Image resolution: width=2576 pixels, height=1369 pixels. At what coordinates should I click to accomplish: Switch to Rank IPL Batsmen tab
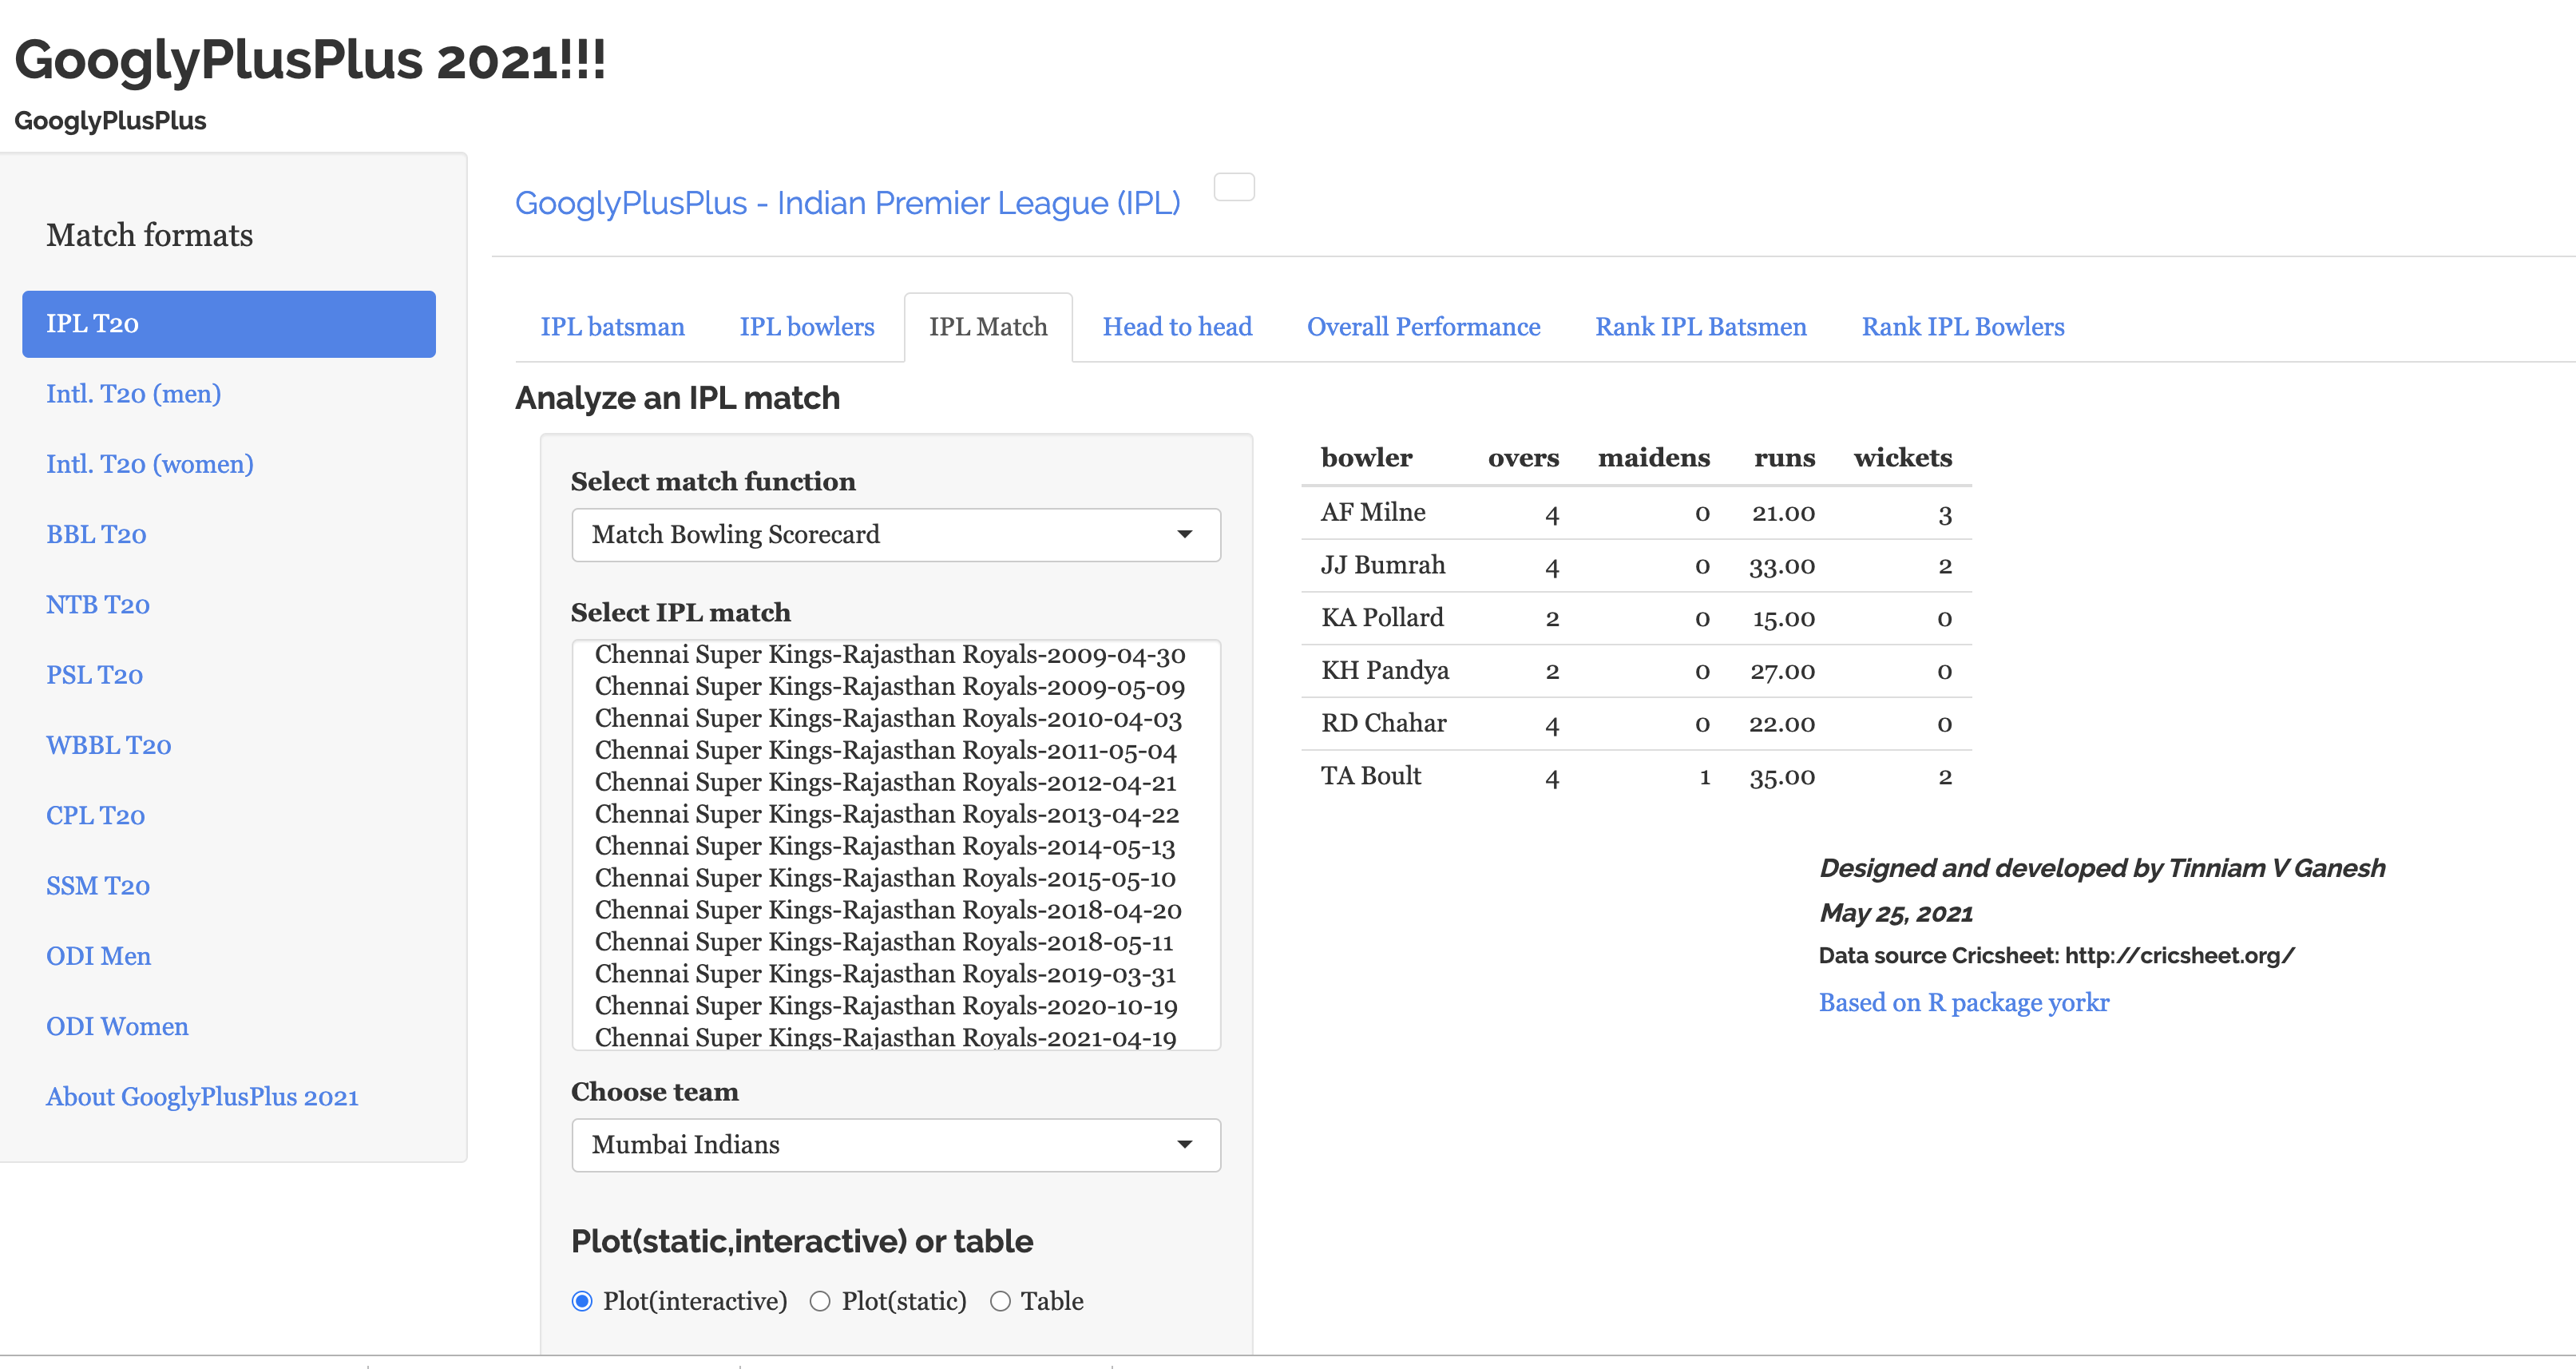pos(1700,327)
